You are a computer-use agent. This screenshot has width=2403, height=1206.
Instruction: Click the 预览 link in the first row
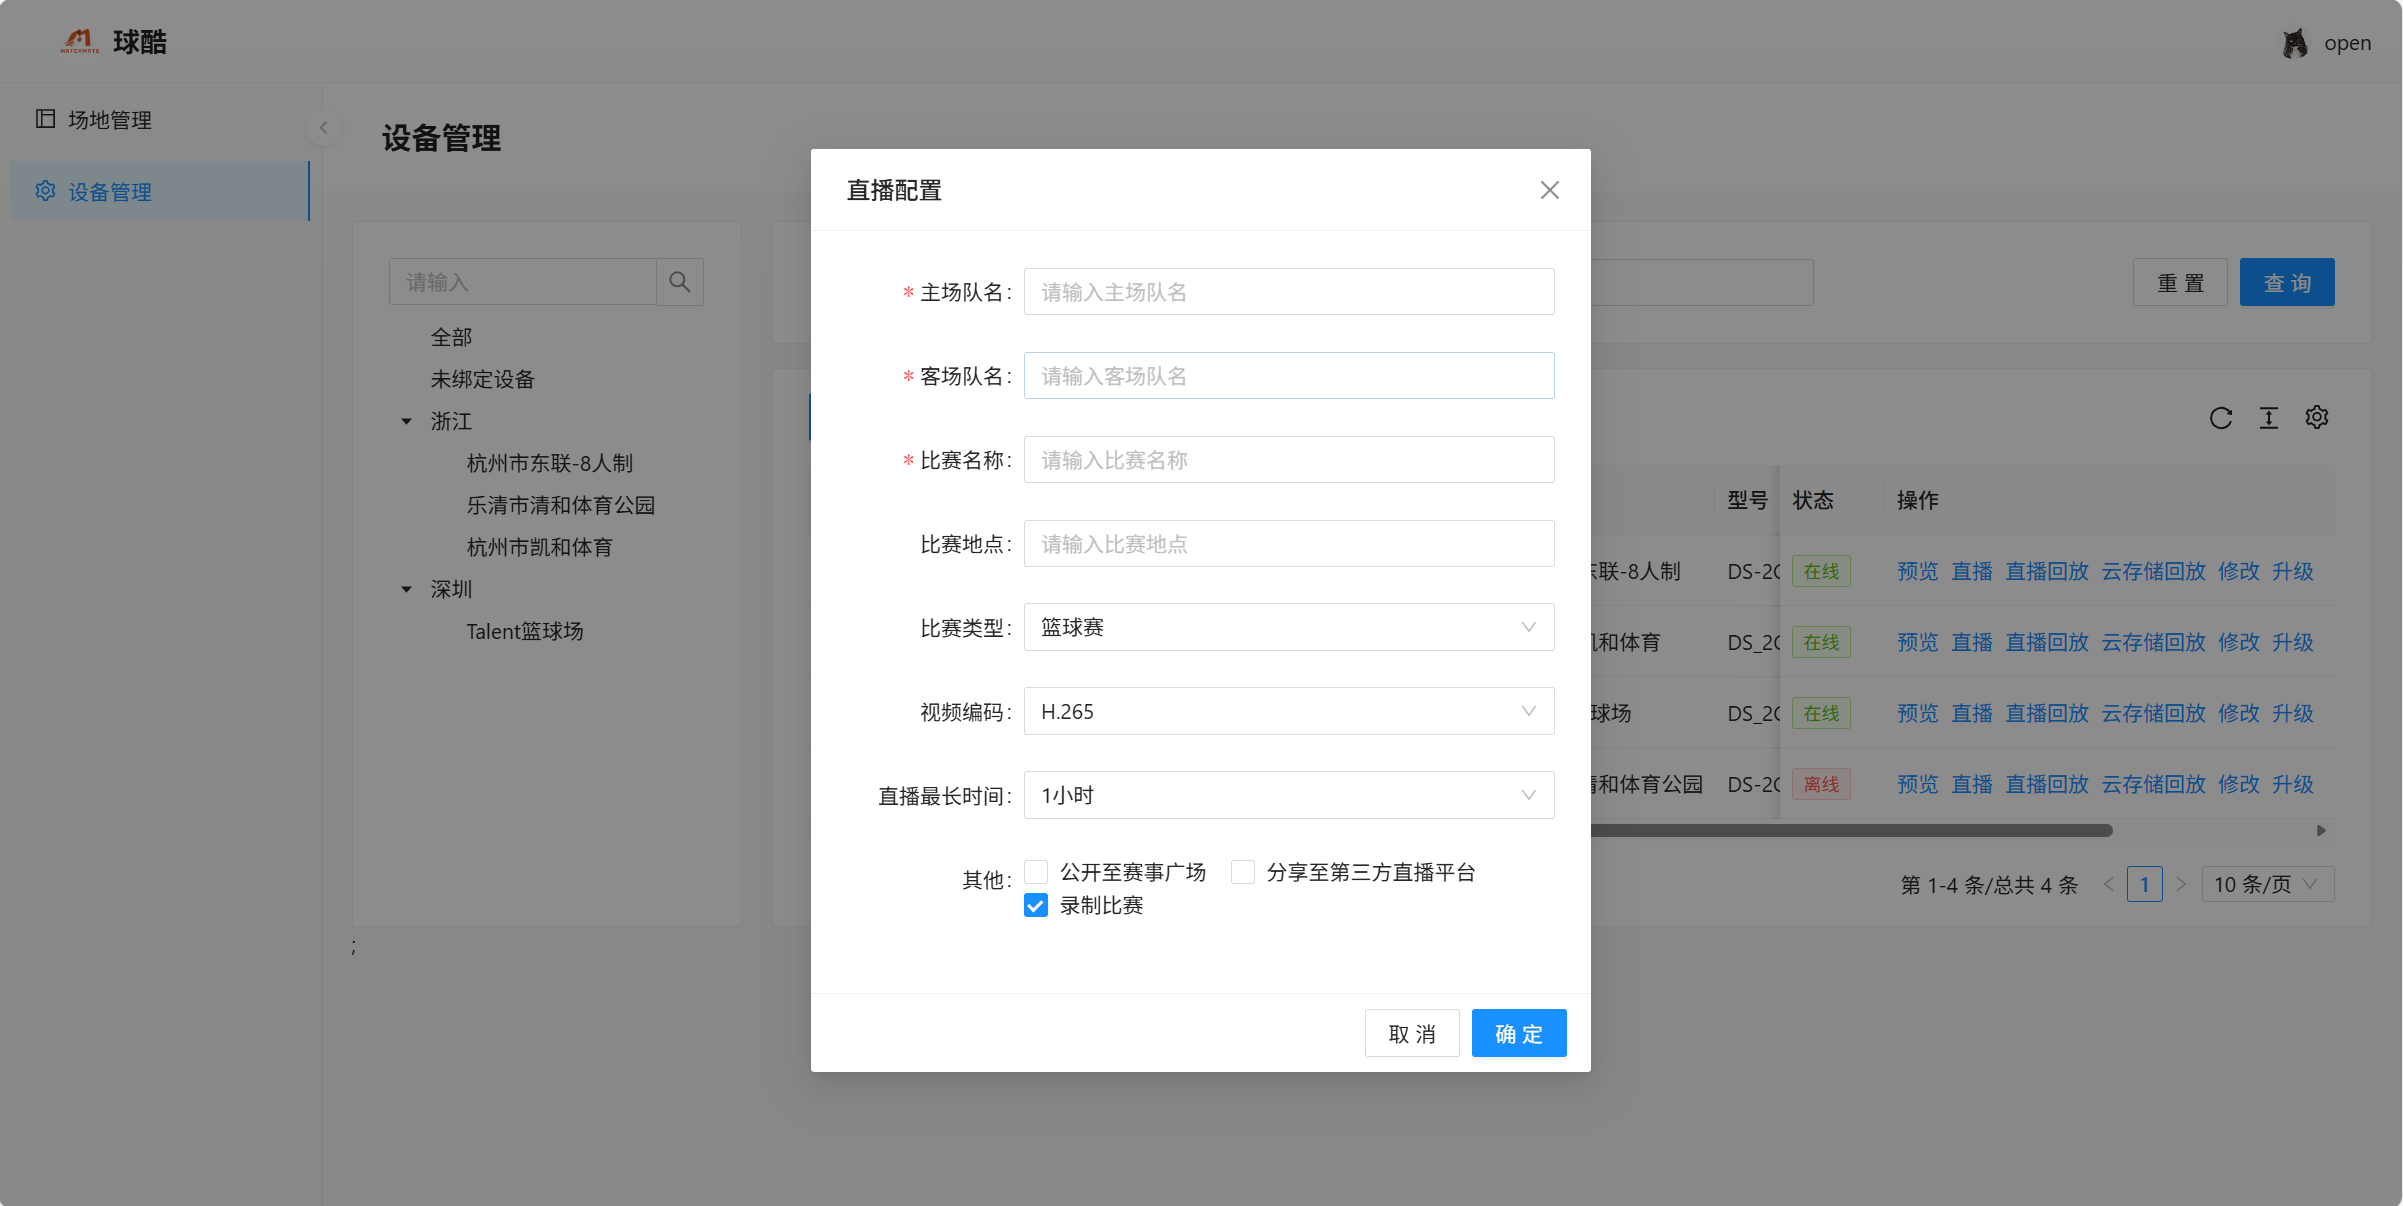pos(1917,571)
